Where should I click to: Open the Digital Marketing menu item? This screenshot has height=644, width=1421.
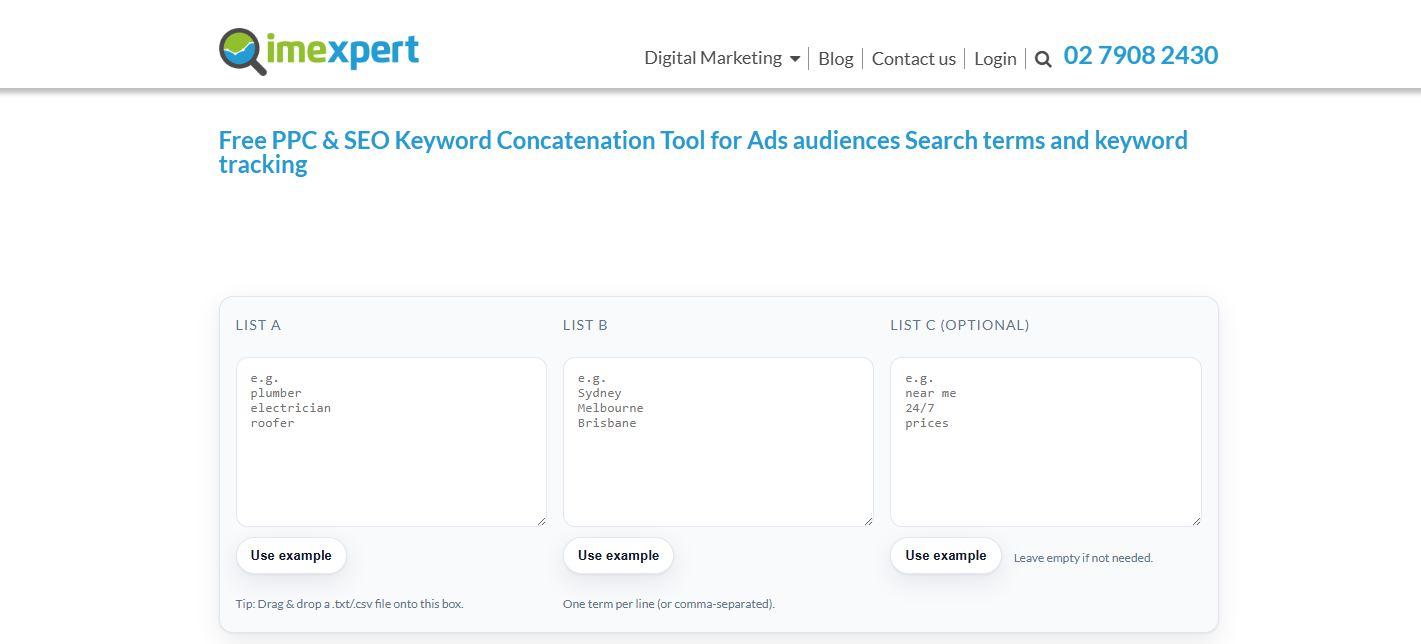(712, 58)
